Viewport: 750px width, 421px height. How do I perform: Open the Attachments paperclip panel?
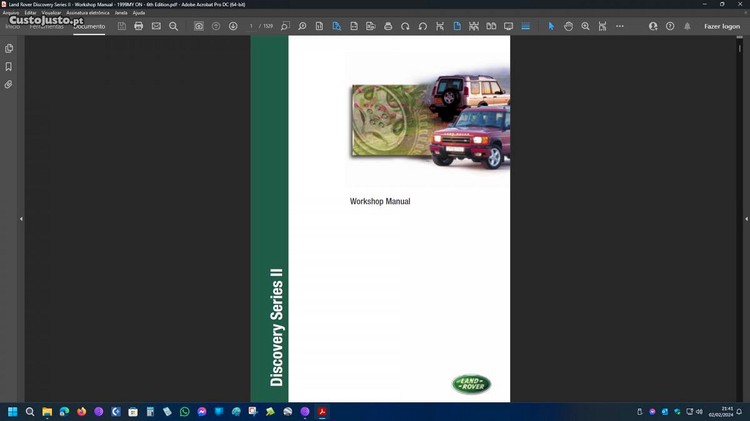point(9,84)
